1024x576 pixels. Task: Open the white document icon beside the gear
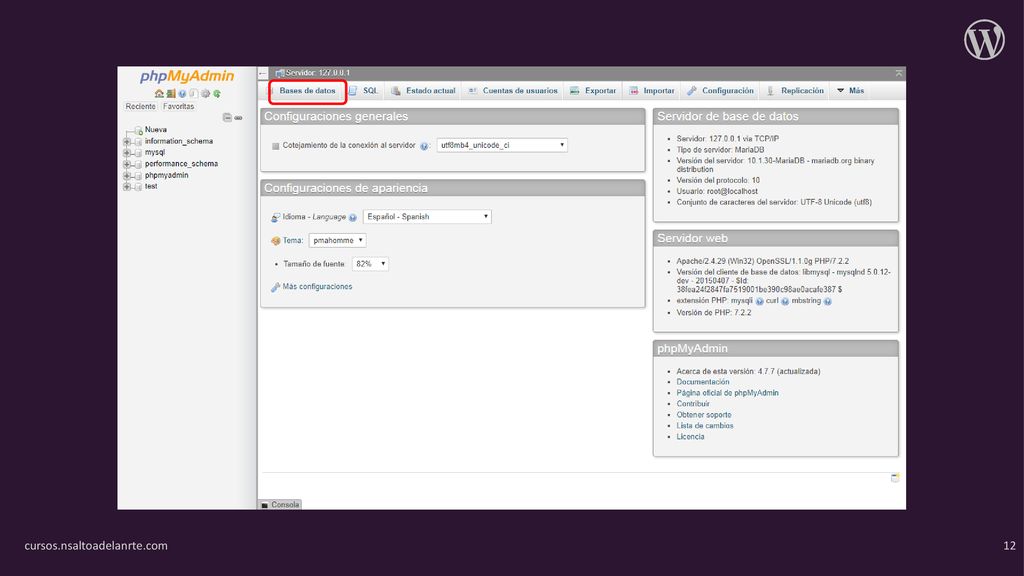[193, 93]
